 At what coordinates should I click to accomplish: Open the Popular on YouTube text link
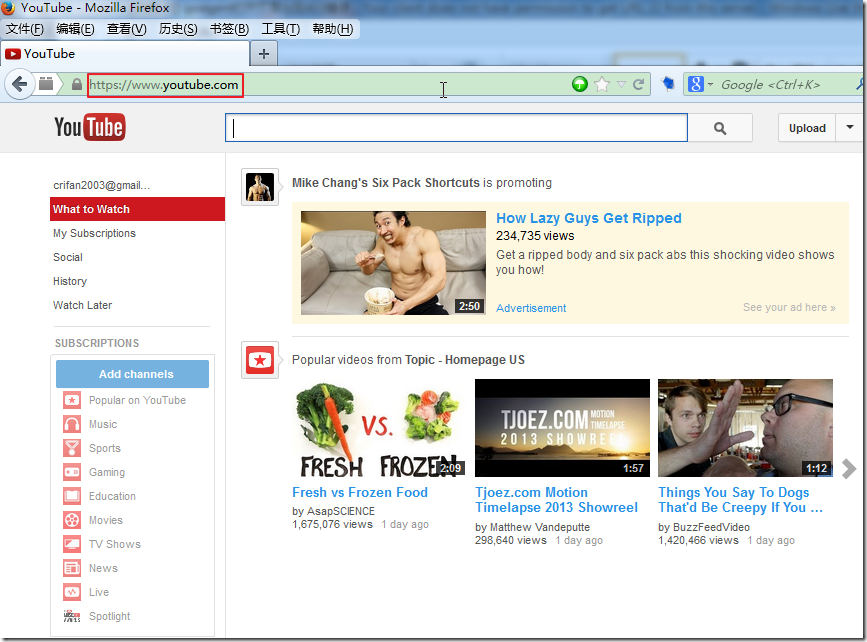click(137, 400)
